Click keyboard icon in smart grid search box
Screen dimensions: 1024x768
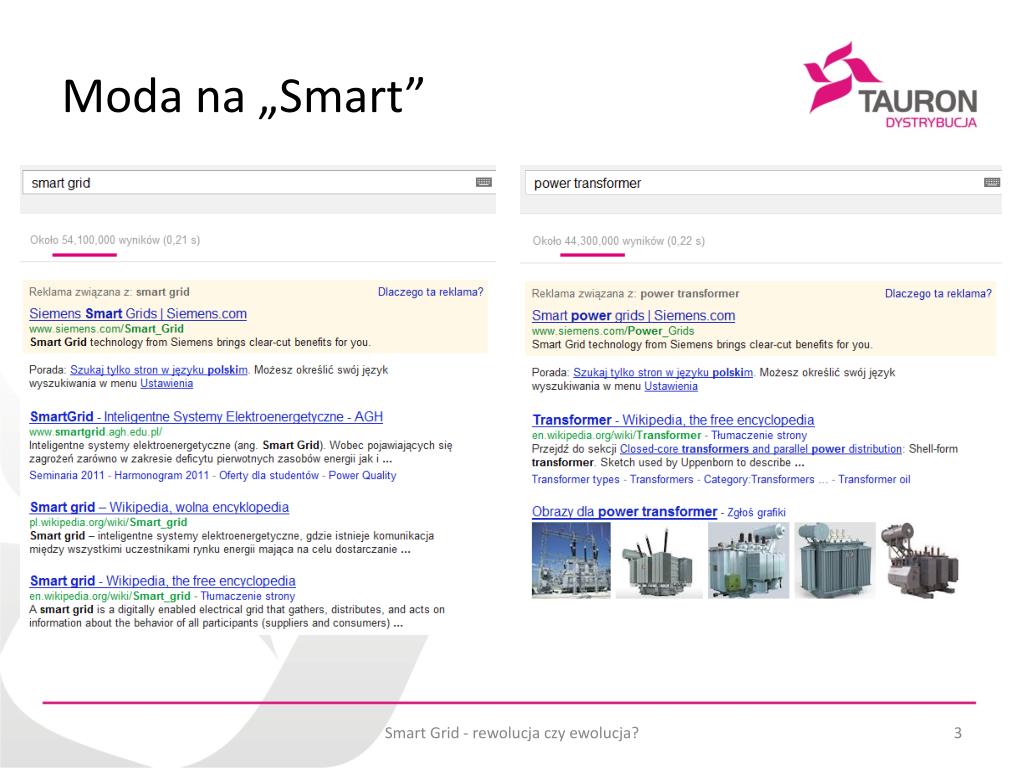coord(484,182)
